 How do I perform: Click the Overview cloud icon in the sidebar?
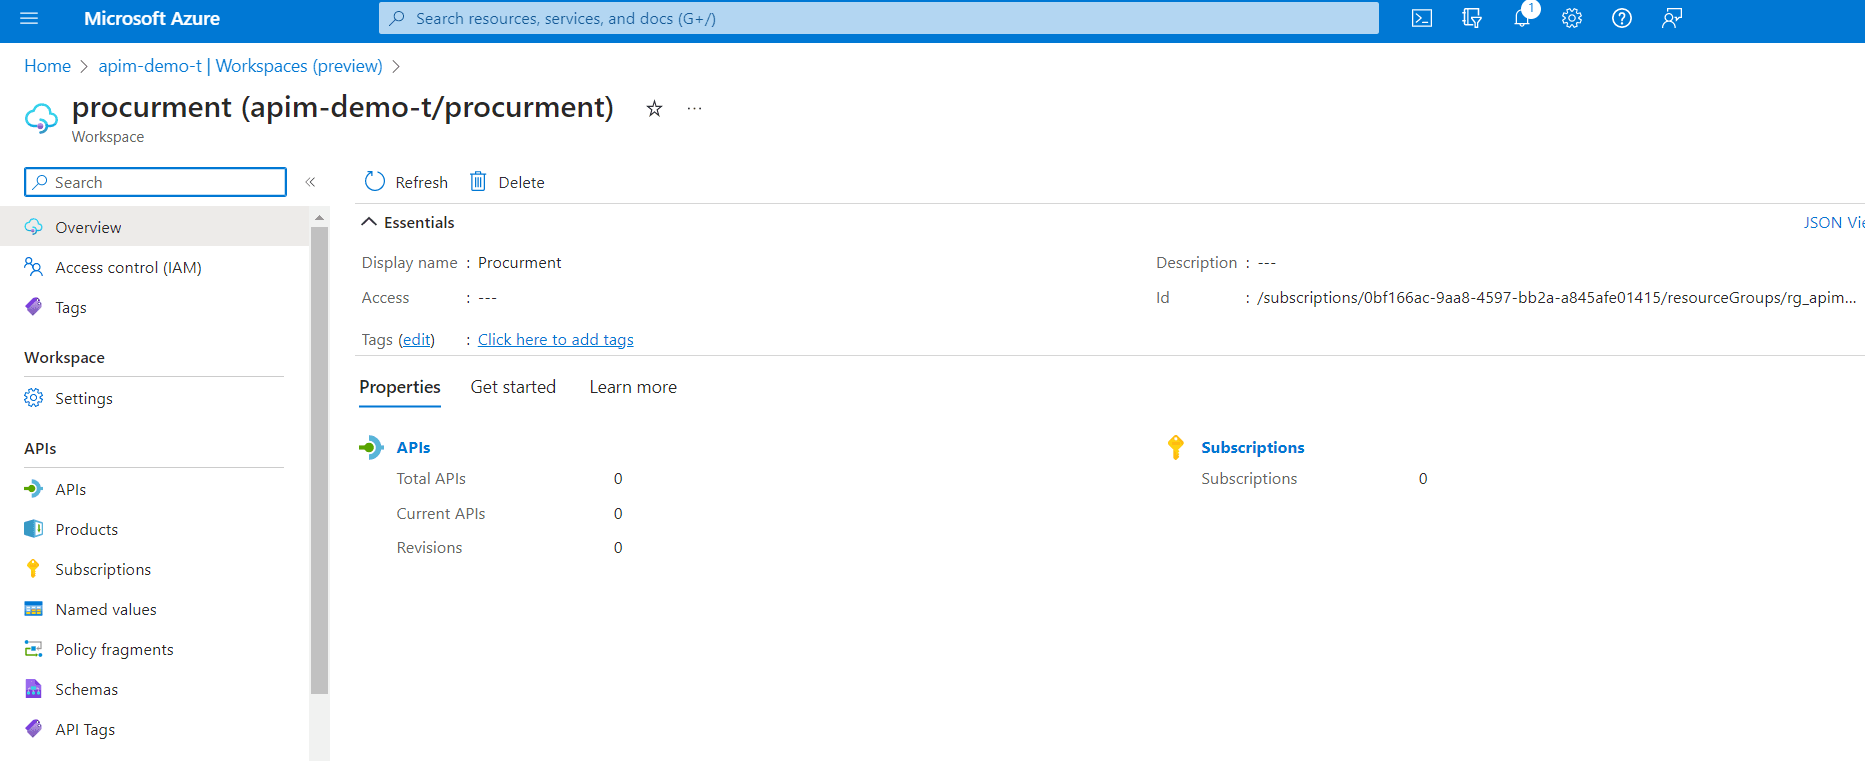[34, 227]
